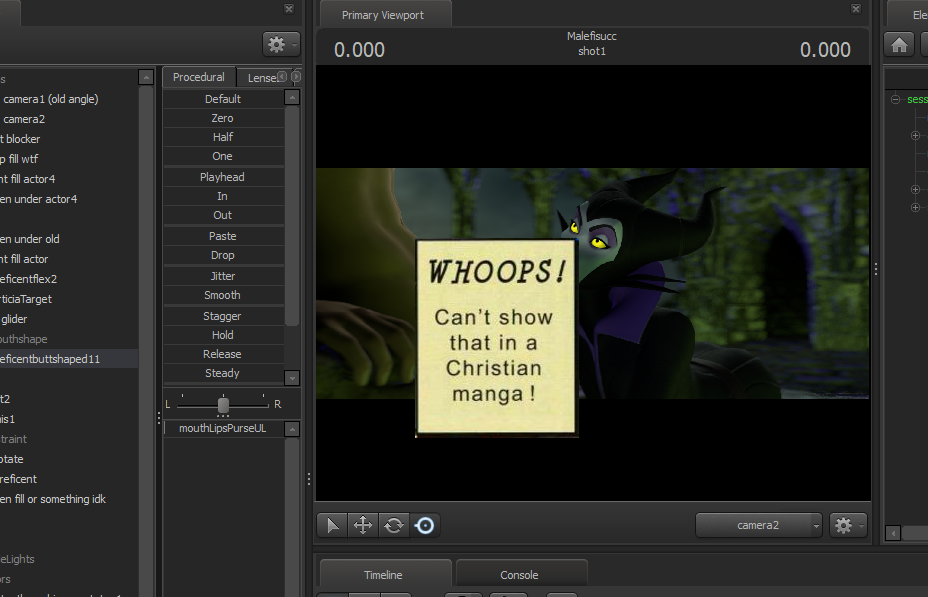Screen dimensions: 928x597
Task: Select the 'fill wtf' light row
Action: [69, 159]
